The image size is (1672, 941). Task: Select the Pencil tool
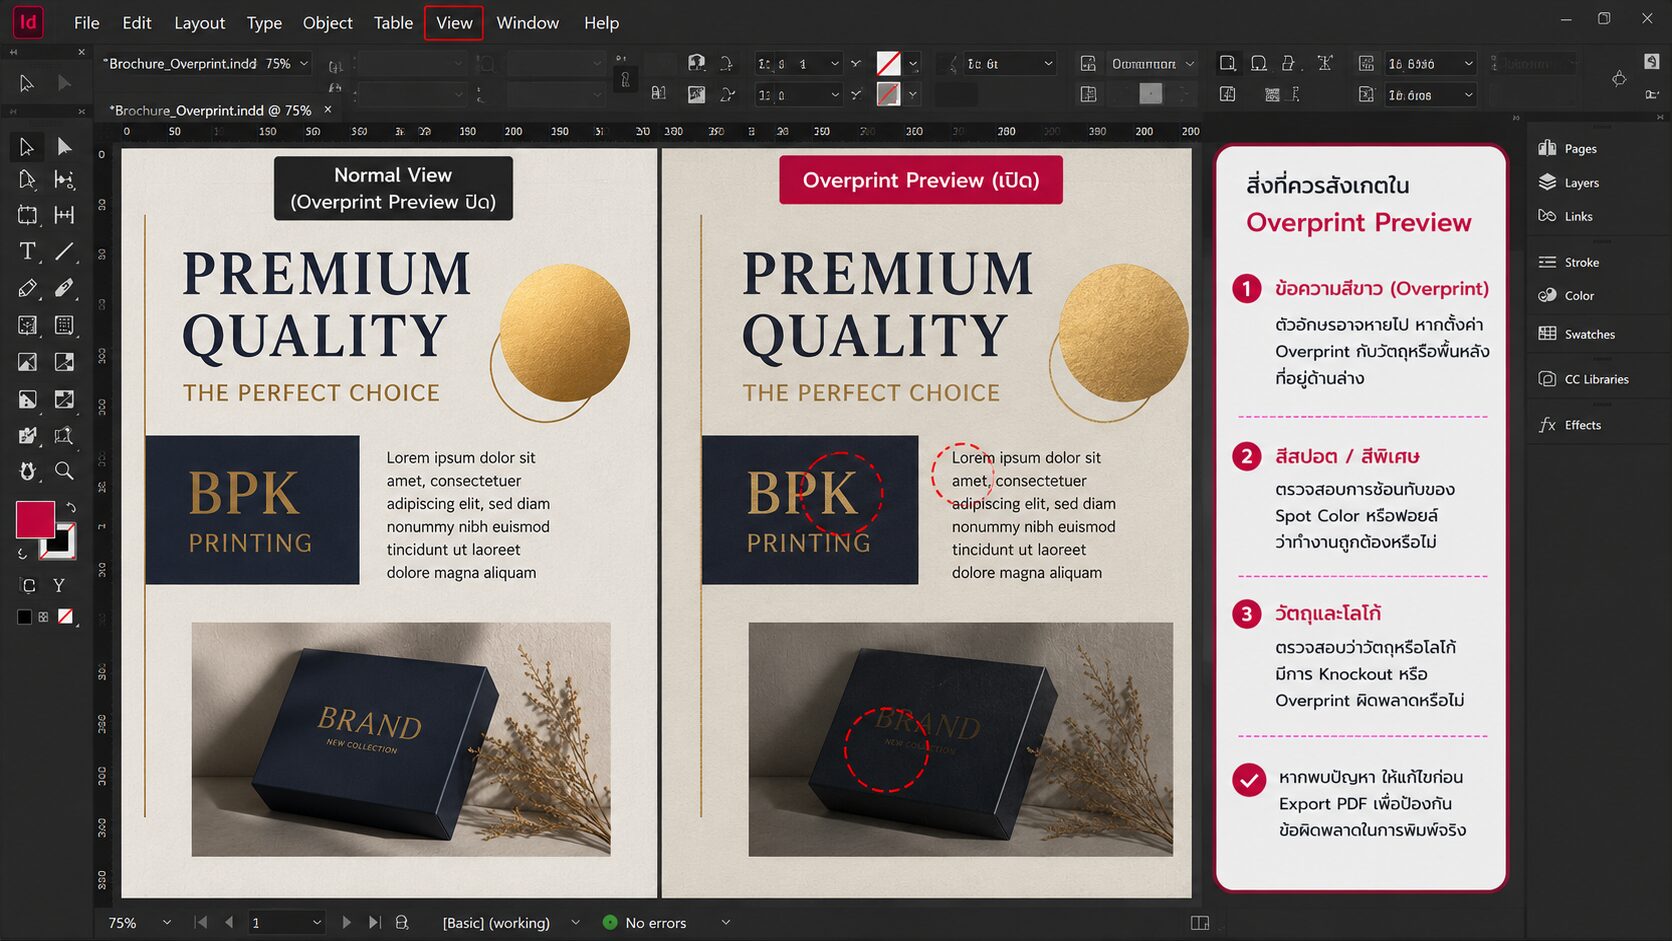27,288
